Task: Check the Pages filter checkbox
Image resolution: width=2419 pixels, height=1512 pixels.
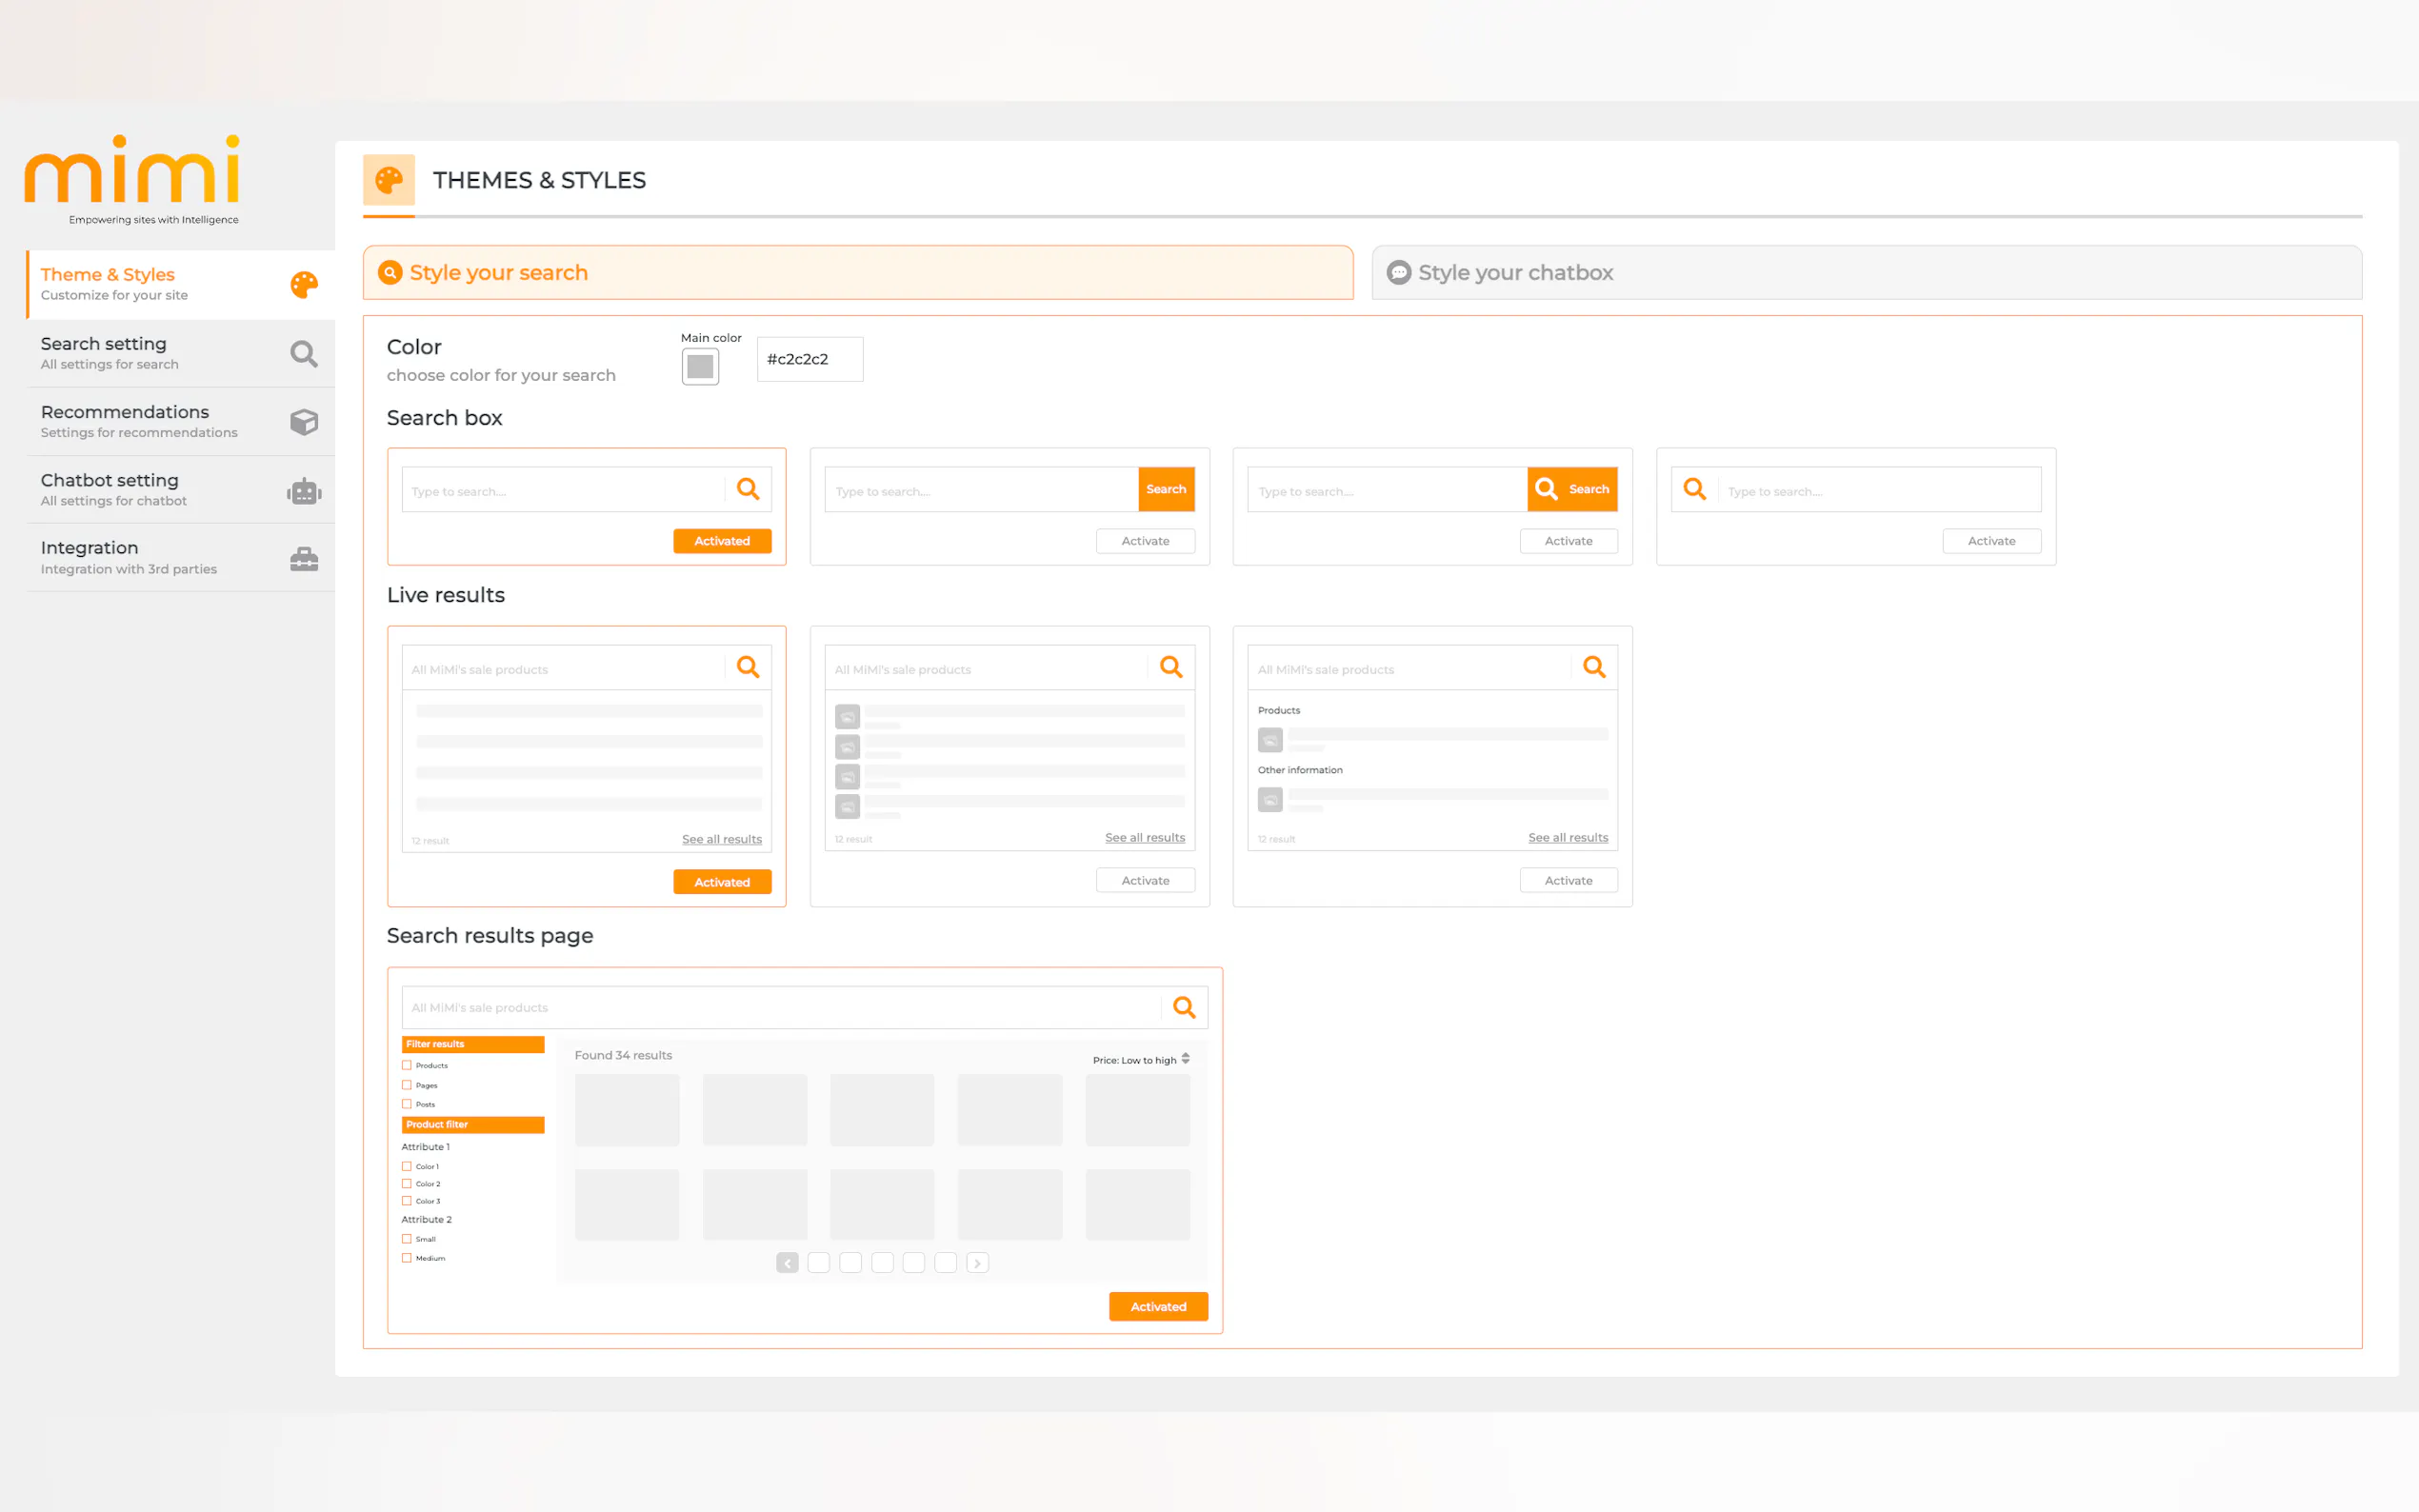Action: click(x=407, y=1085)
